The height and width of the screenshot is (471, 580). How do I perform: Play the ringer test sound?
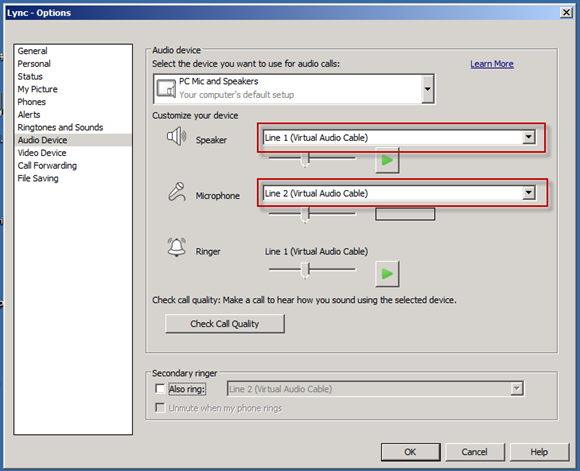pos(387,274)
